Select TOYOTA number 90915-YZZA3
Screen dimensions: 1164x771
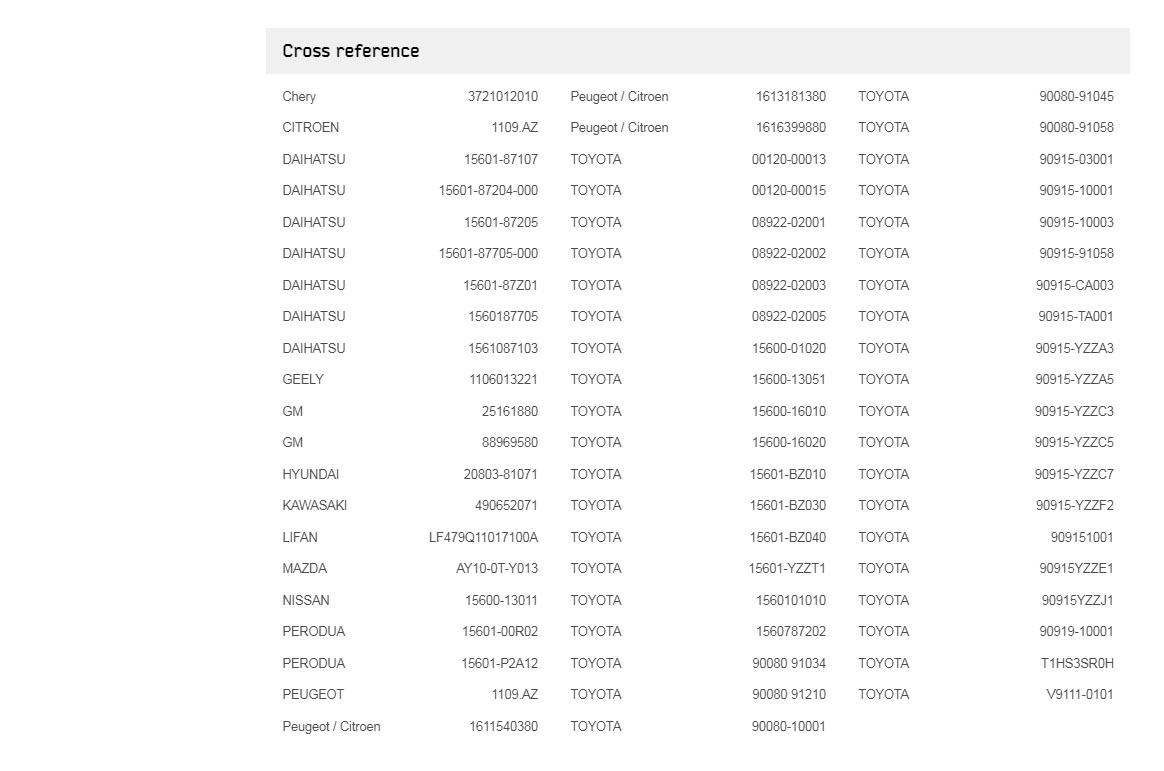(x=1074, y=349)
